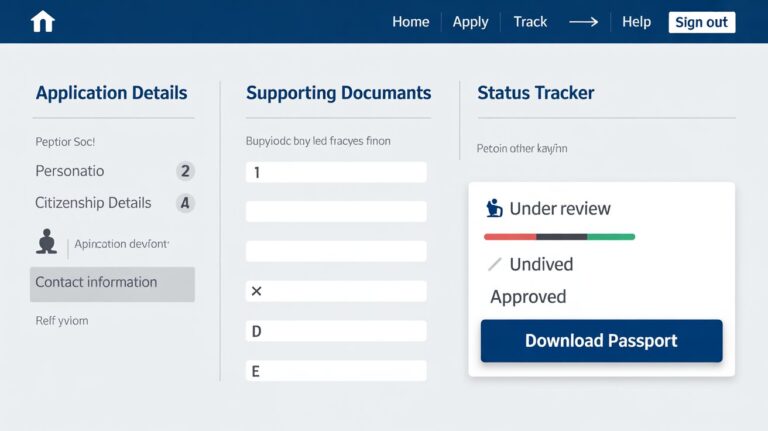
Task: Click the Download Passport button
Action: point(601,341)
